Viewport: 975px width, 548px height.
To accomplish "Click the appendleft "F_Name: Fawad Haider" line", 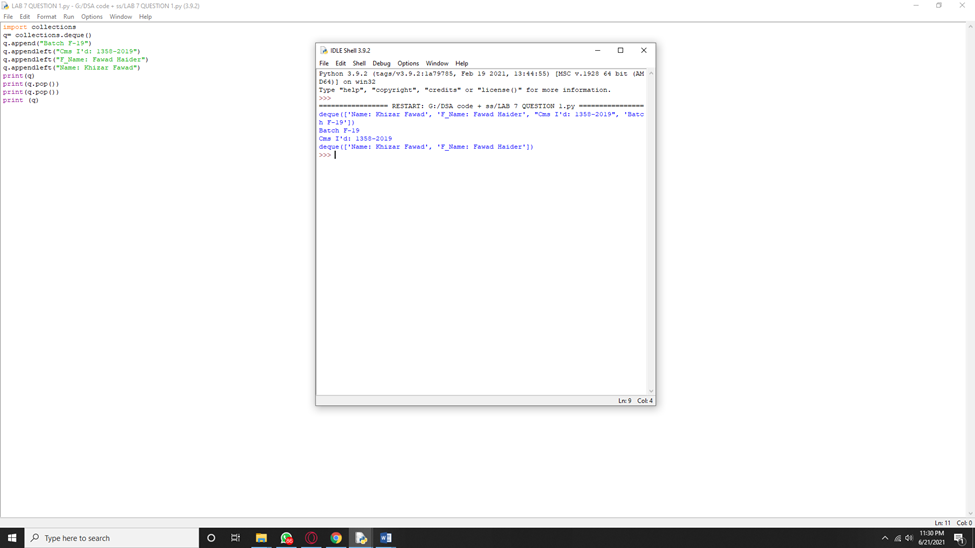I will pyautogui.click(x=76, y=60).
